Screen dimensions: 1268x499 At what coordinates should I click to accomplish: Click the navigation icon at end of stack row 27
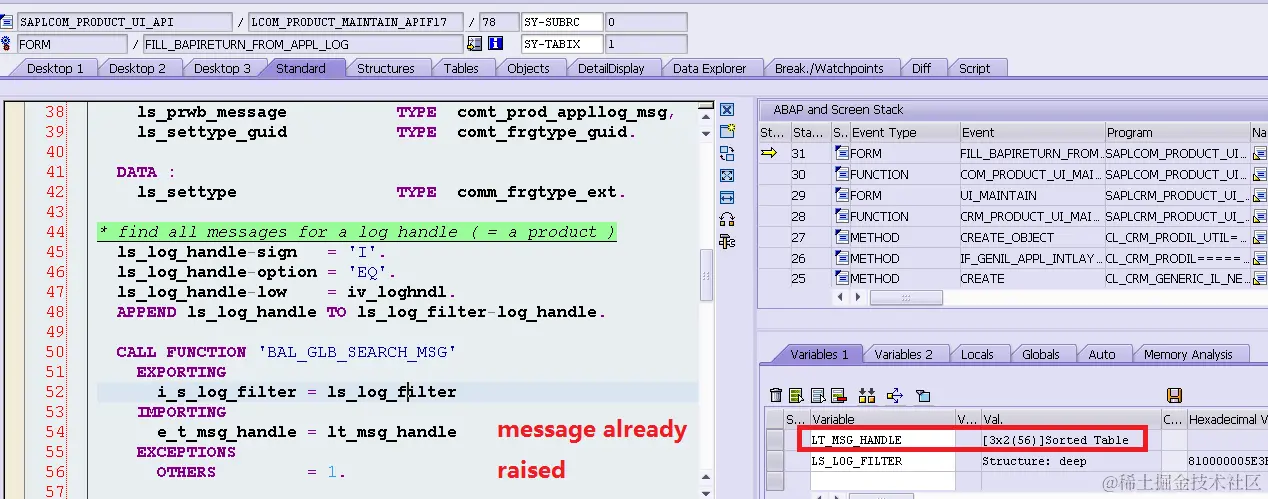pyautogui.click(x=1259, y=237)
